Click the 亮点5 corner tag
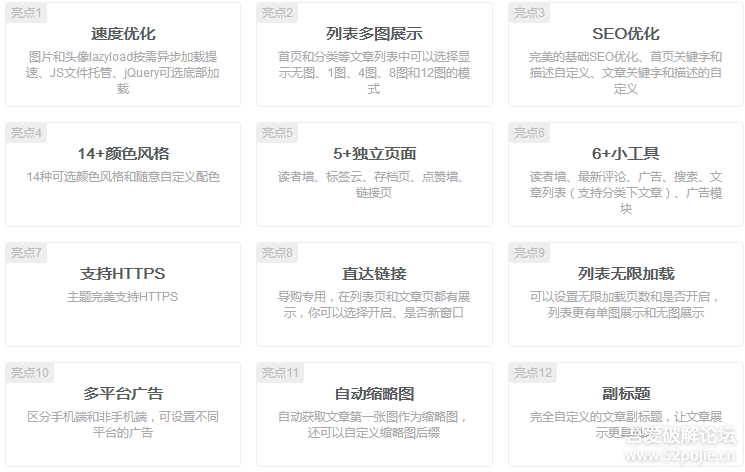 (x=277, y=133)
